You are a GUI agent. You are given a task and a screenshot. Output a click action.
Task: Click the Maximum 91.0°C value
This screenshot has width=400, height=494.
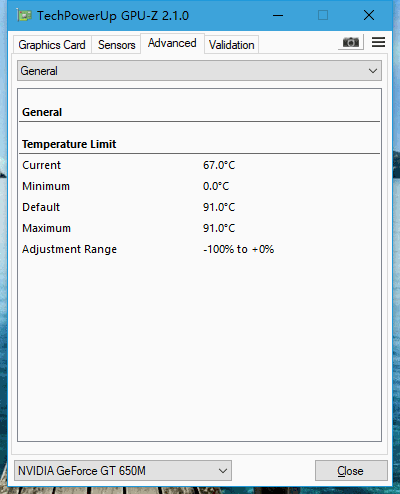[x=219, y=228]
